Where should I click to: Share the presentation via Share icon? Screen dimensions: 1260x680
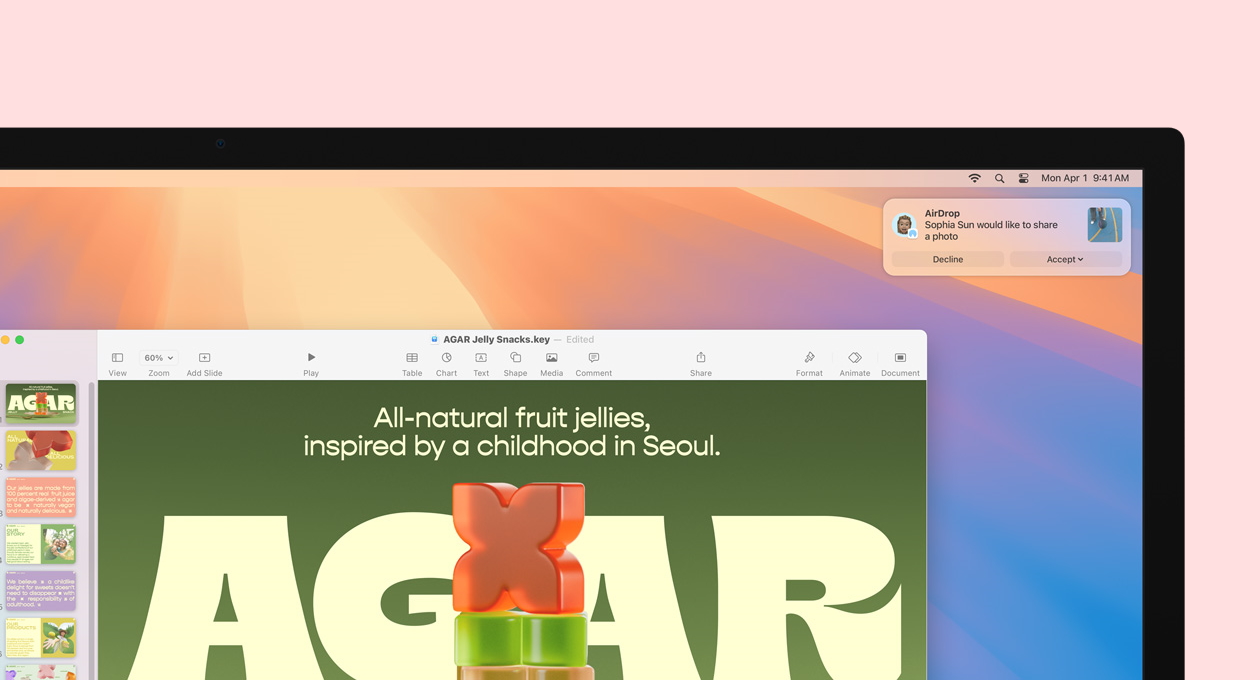[x=701, y=363]
